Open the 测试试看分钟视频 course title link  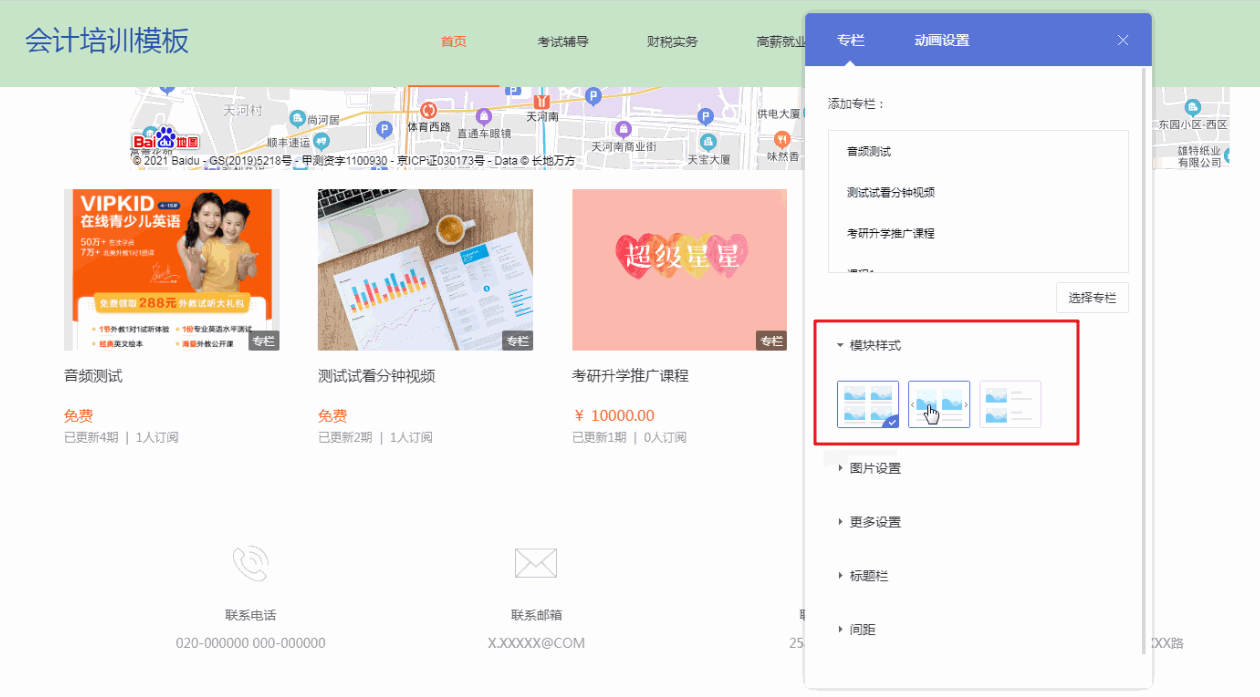point(376,376)
